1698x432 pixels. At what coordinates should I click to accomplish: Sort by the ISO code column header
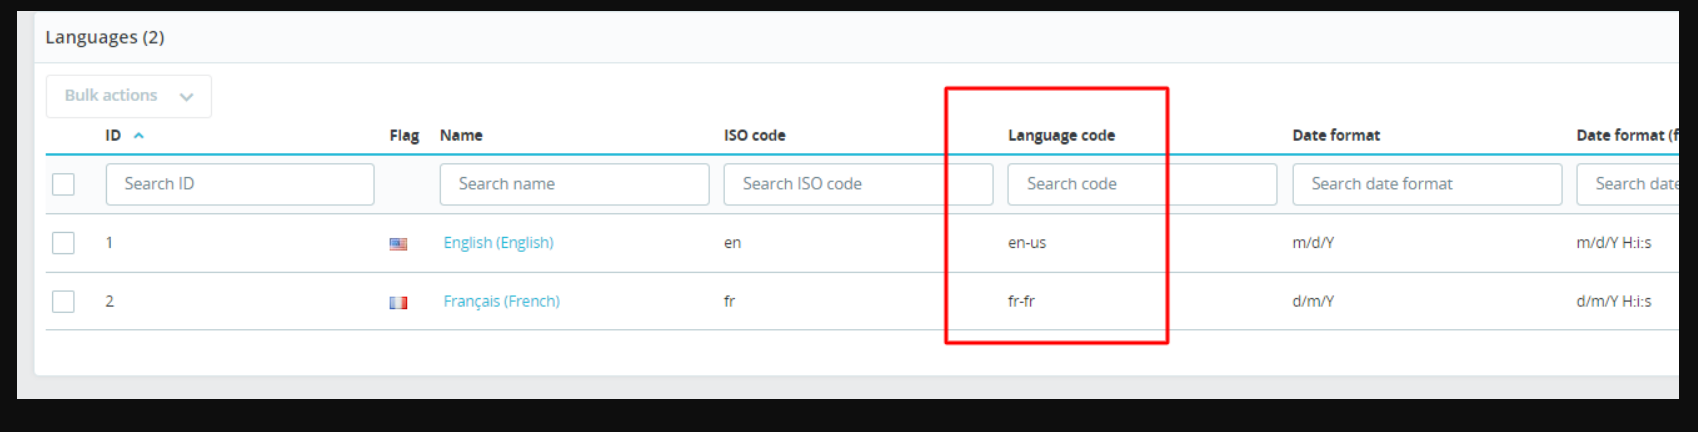click(754, 135)
